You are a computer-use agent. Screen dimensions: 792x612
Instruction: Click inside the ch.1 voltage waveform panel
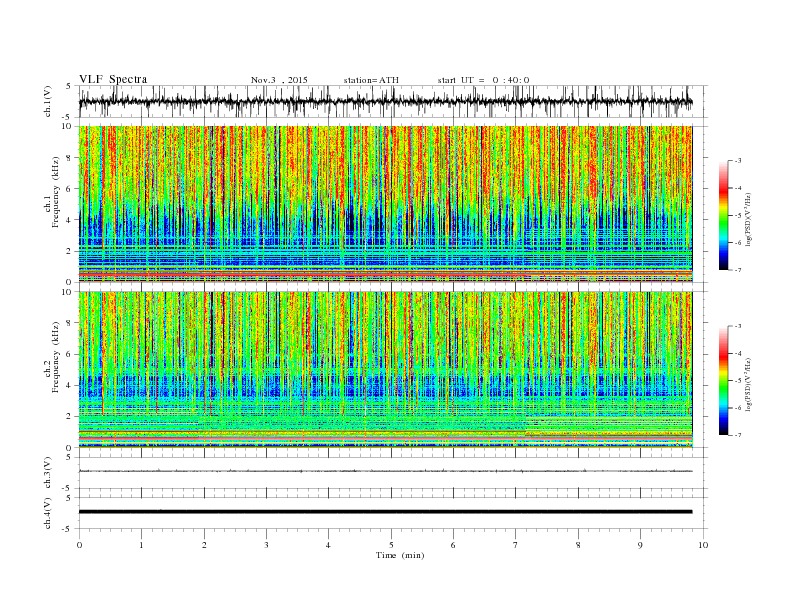click(393, 101)
